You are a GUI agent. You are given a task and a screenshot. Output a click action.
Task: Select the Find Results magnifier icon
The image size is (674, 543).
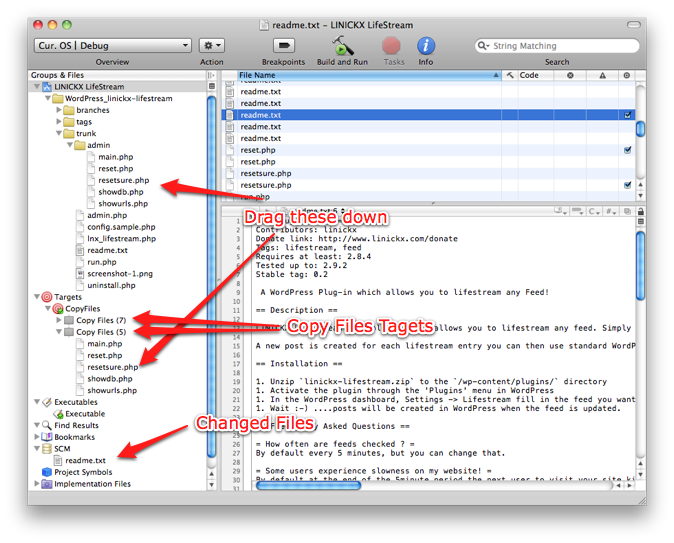pyautogui.click(x=47, y=425)
